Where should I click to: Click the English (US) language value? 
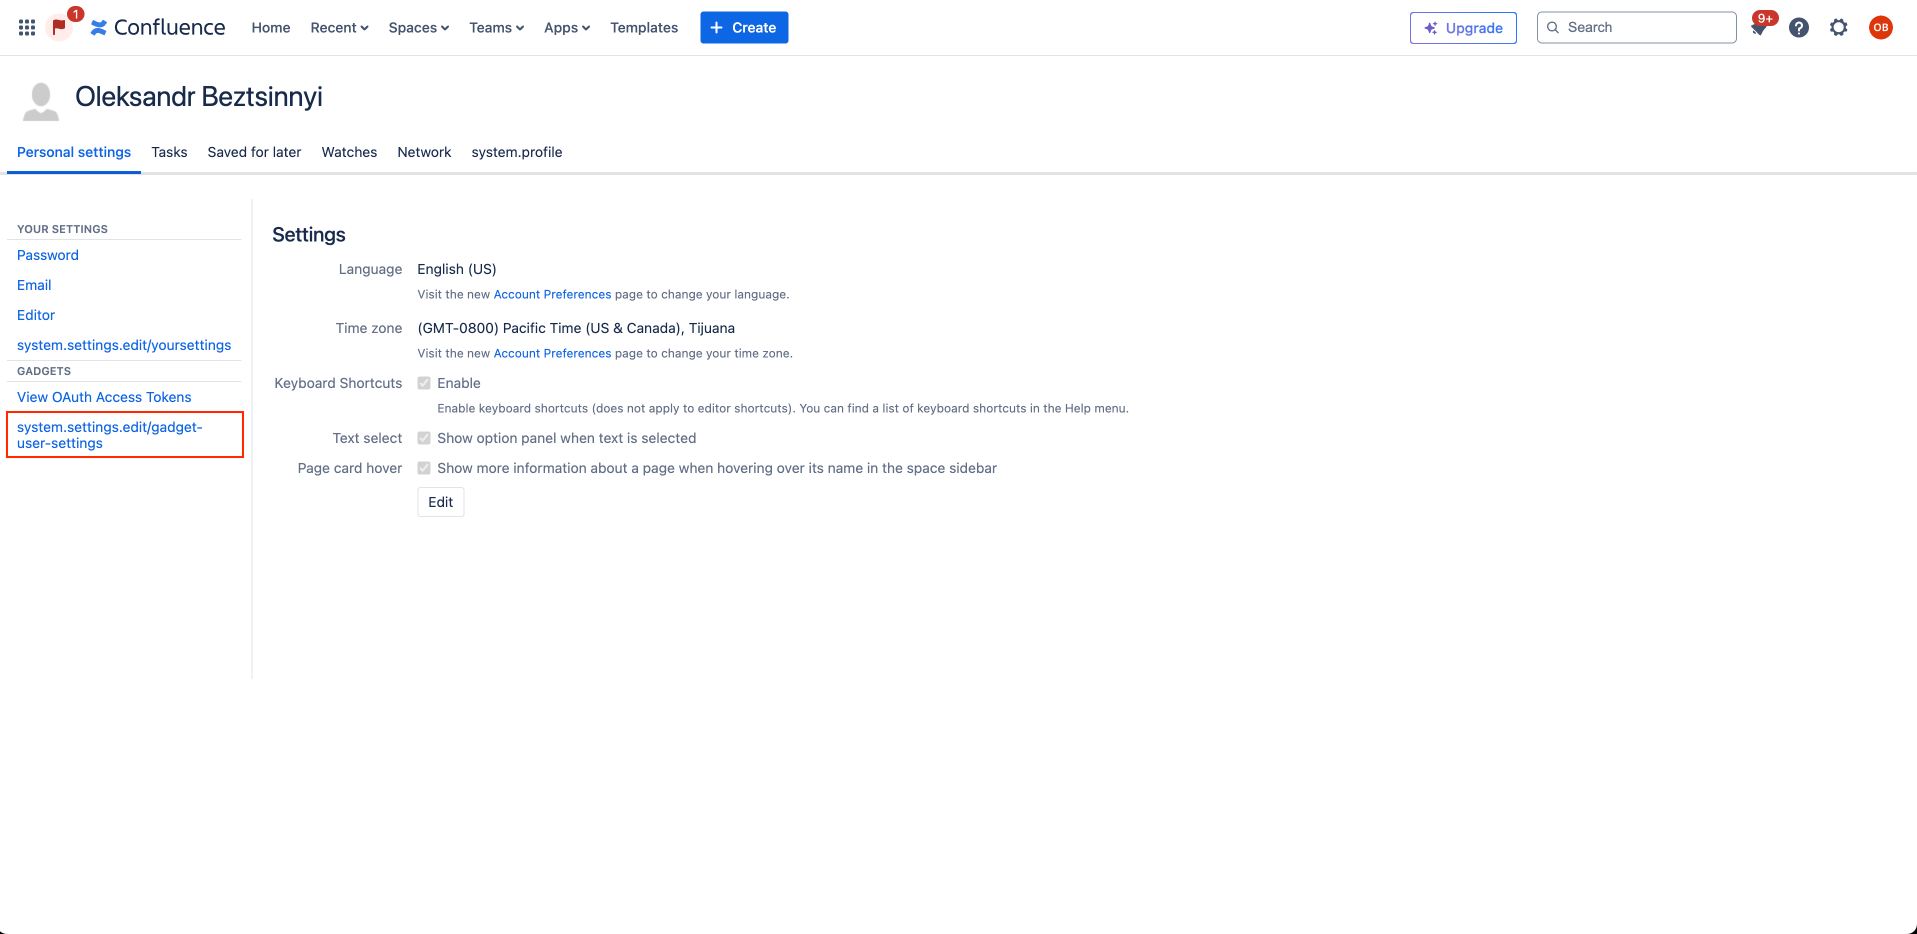[457, 269]
